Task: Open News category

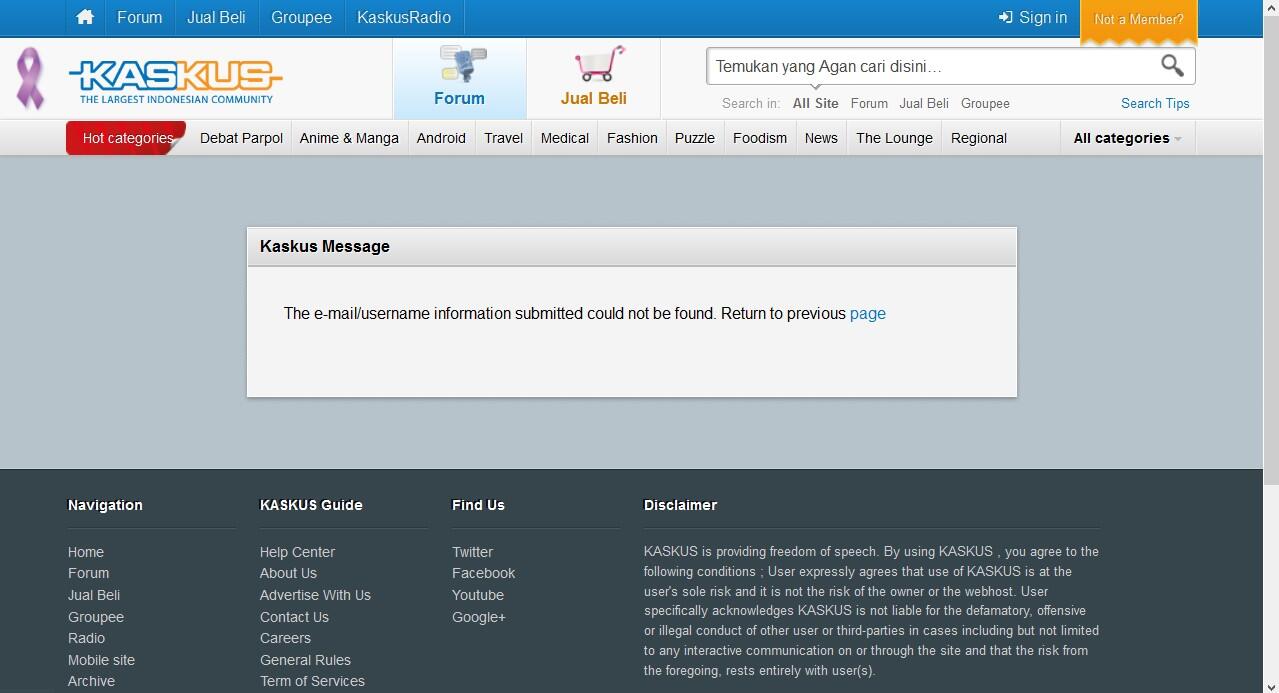Action: tap(821, 138)
